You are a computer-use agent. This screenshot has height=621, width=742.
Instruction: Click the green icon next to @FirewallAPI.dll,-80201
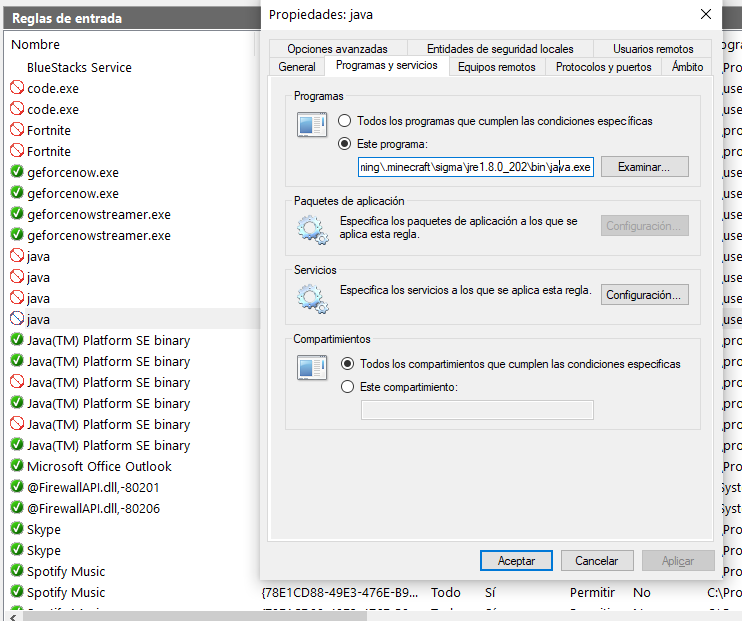(17, 487)
